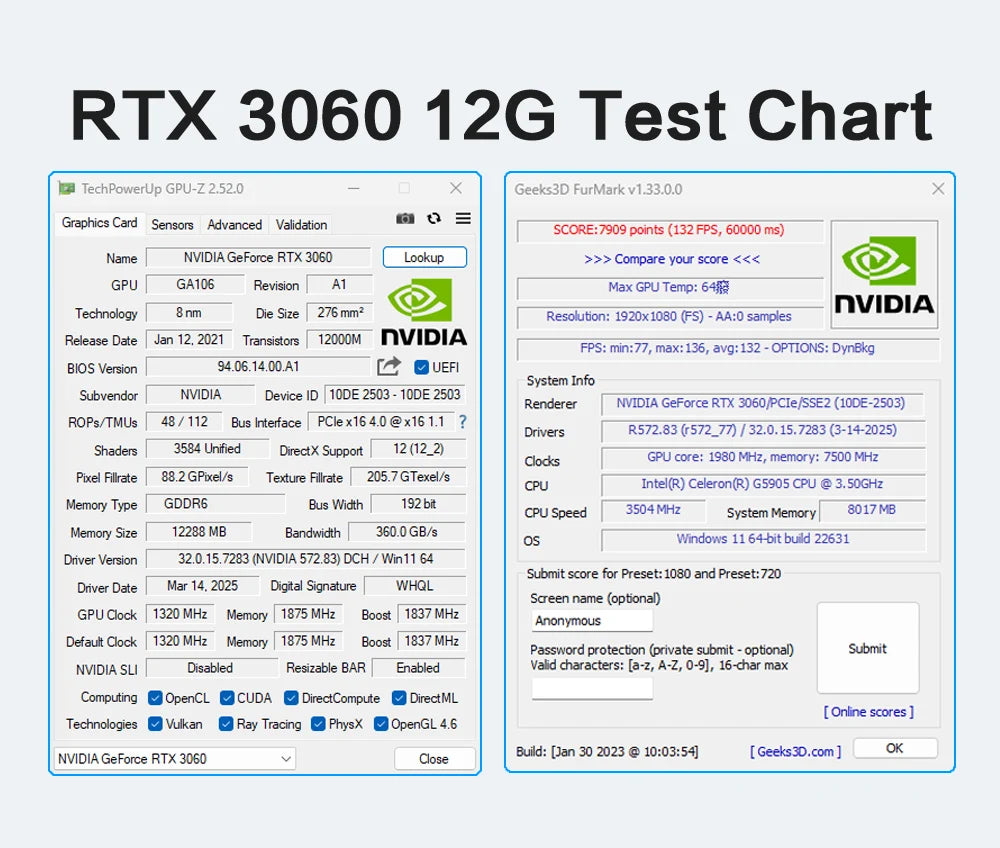Click the Bus Interface question mark icon

click(462, 422)
